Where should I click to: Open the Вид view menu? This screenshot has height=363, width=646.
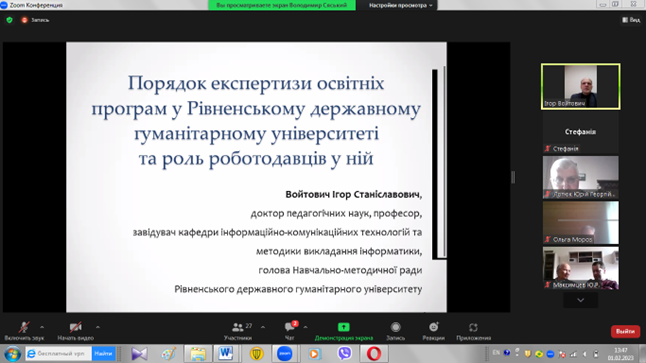[631, 20]
